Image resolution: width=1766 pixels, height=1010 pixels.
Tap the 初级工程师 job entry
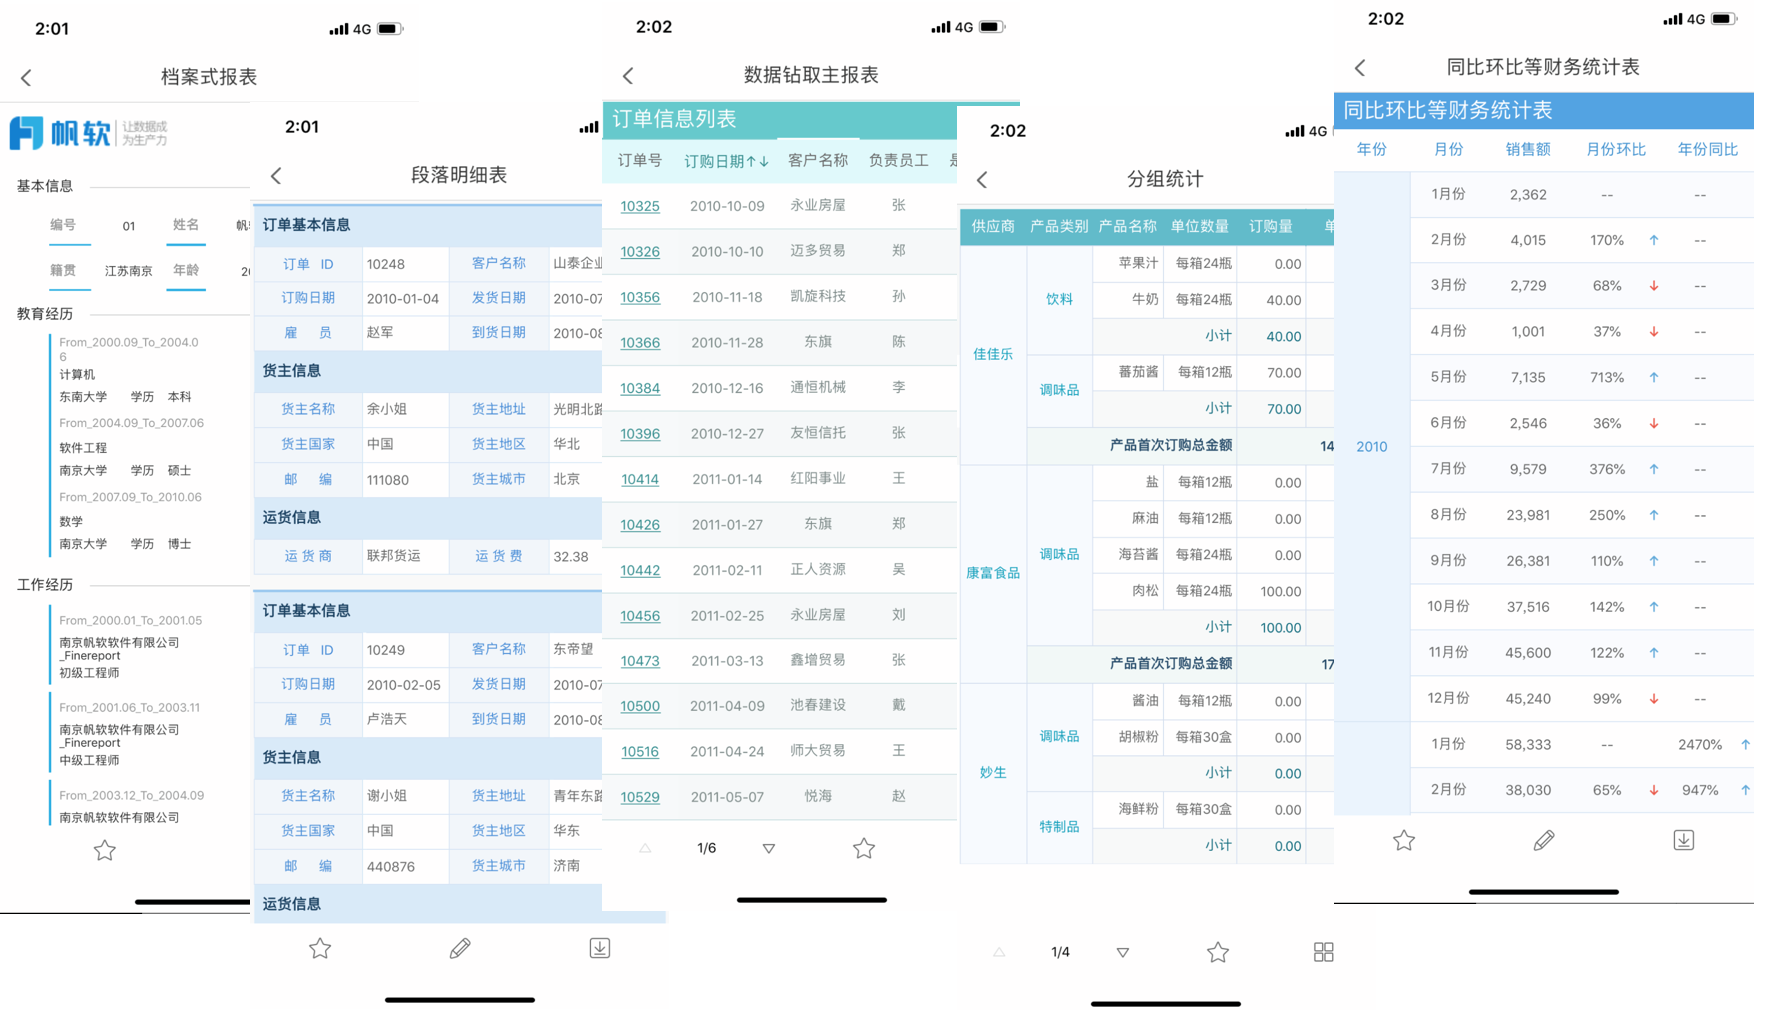[89, 673]
